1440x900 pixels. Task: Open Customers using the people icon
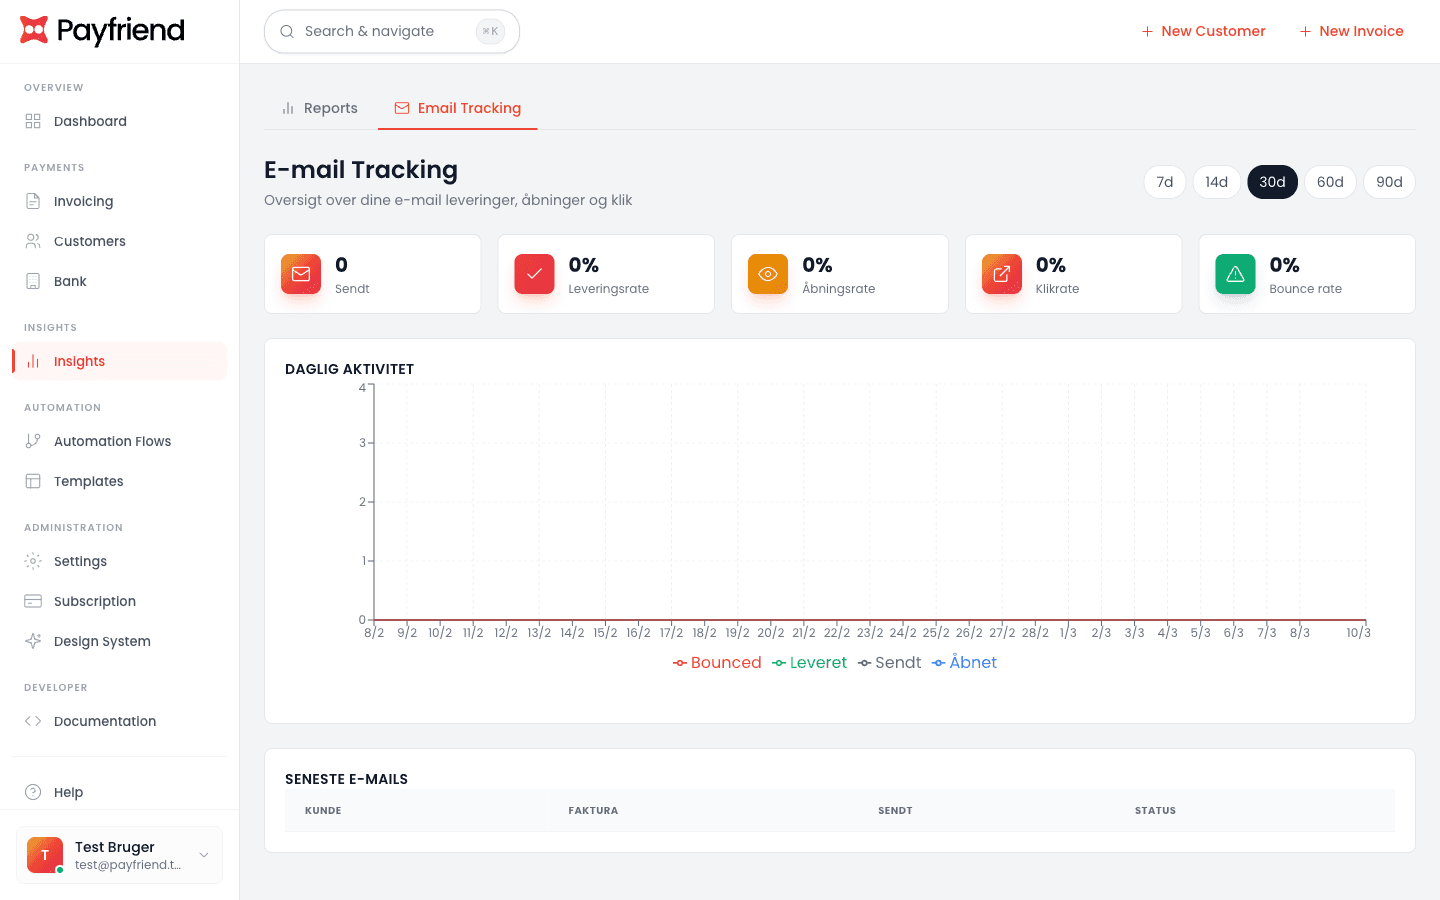click(33, 241)
